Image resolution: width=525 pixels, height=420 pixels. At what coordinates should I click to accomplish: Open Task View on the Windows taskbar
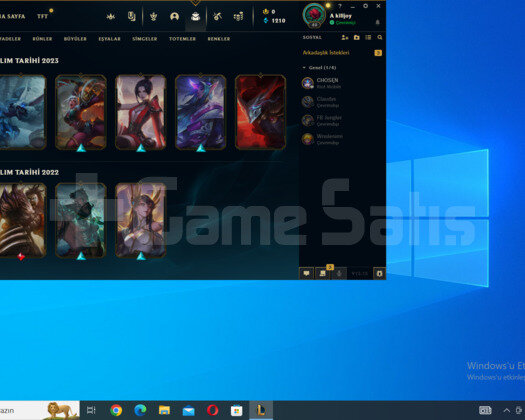pyautogui.click(x=91, y=410)
